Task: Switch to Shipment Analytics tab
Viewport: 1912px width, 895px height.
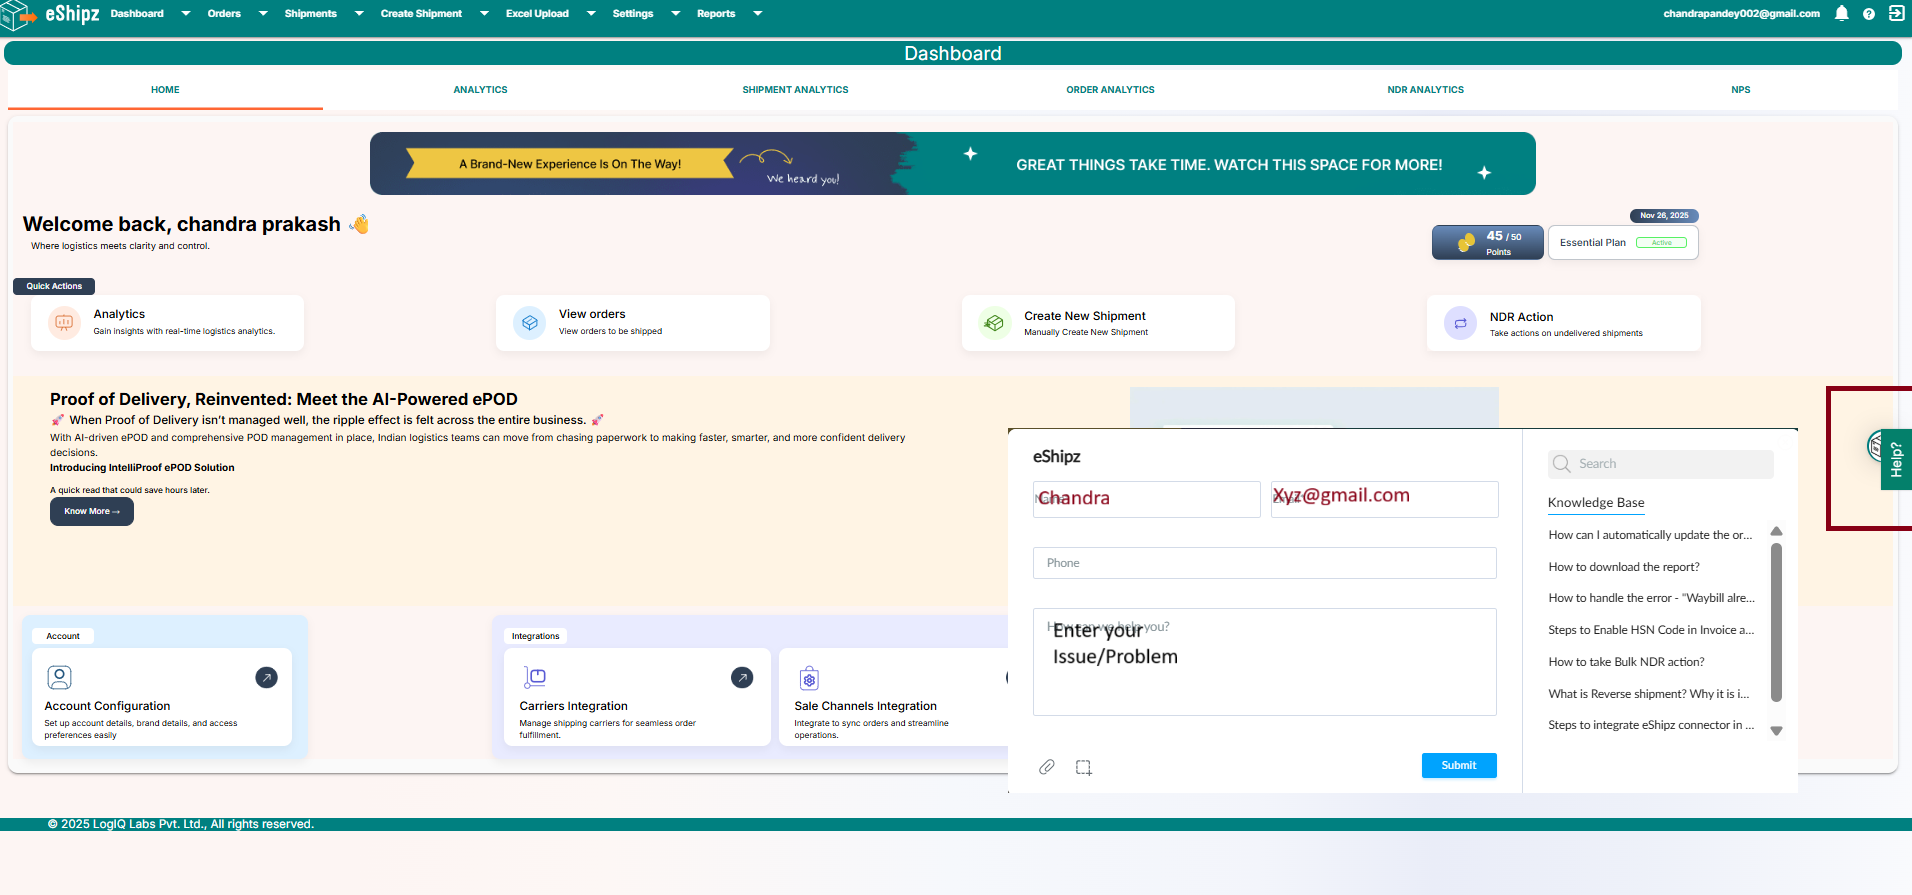Action: point(795,90)
